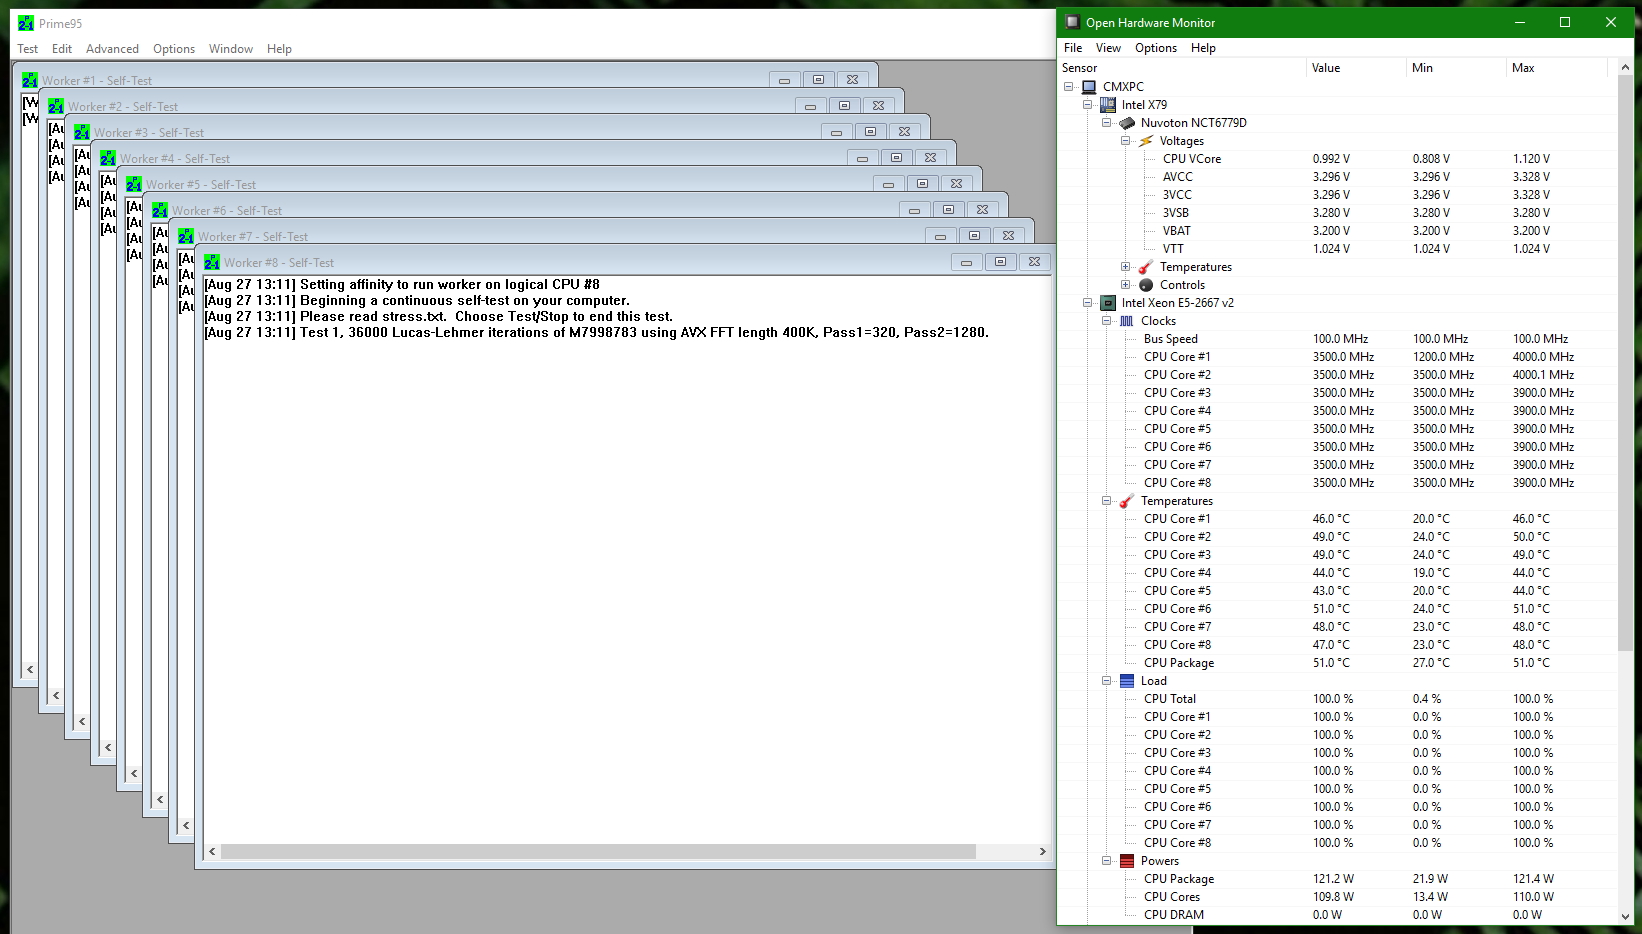1642x934 pixels.
Task: Click the red Powers icon
Action: [1127, 861]
